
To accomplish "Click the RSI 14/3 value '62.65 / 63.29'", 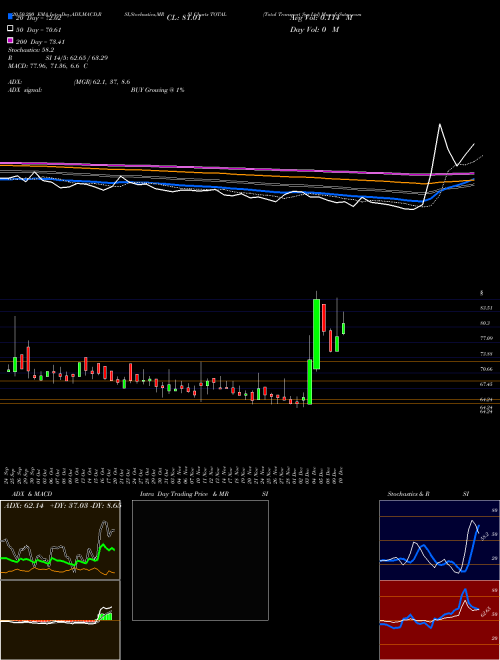I will point(89,58).
